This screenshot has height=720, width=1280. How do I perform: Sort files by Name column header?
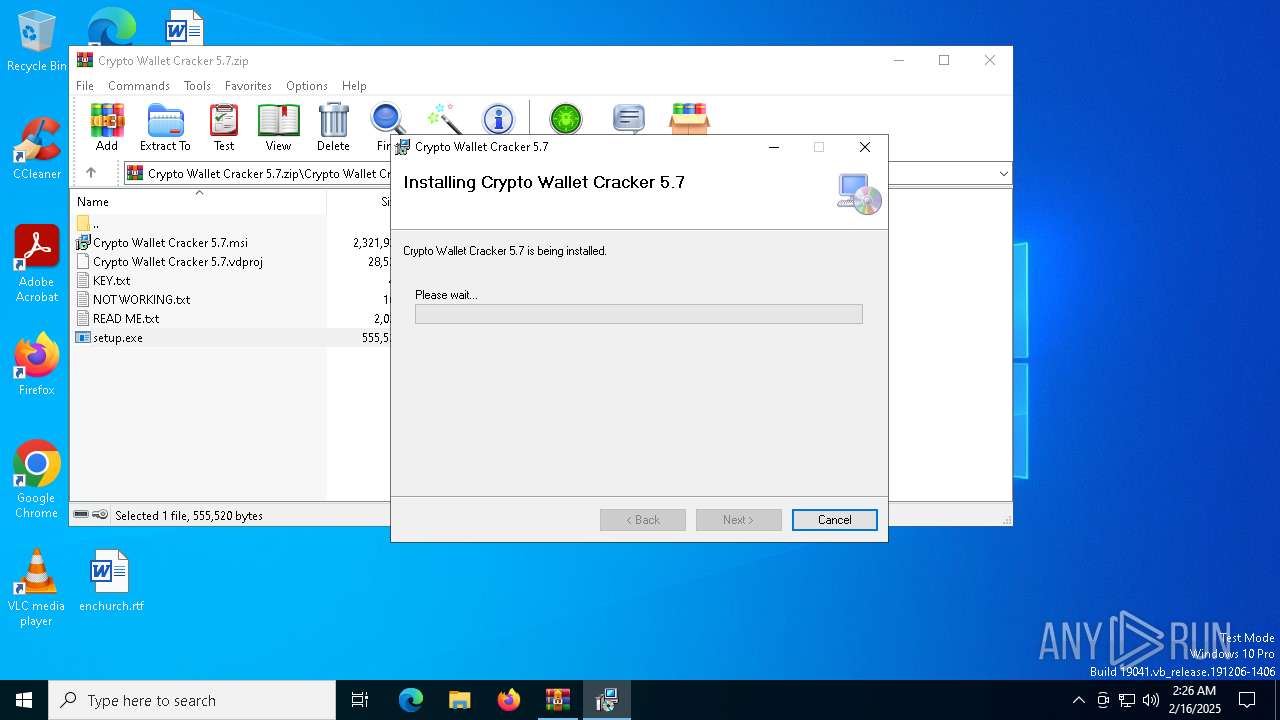coord(198,201)
